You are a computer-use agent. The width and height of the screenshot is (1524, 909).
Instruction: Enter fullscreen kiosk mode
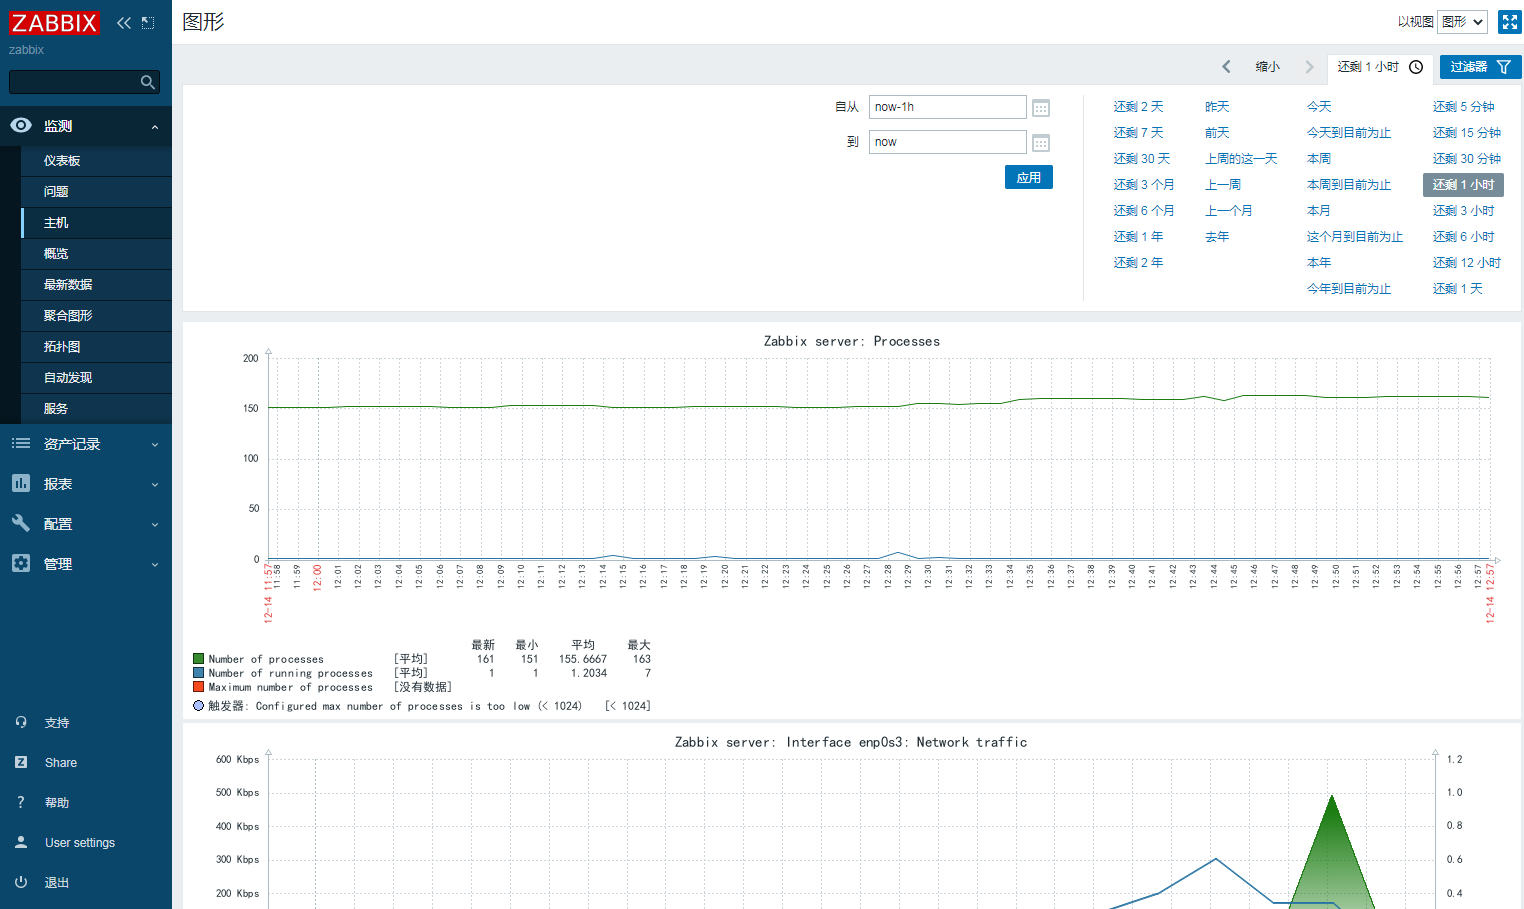(x=1510, y=22)
